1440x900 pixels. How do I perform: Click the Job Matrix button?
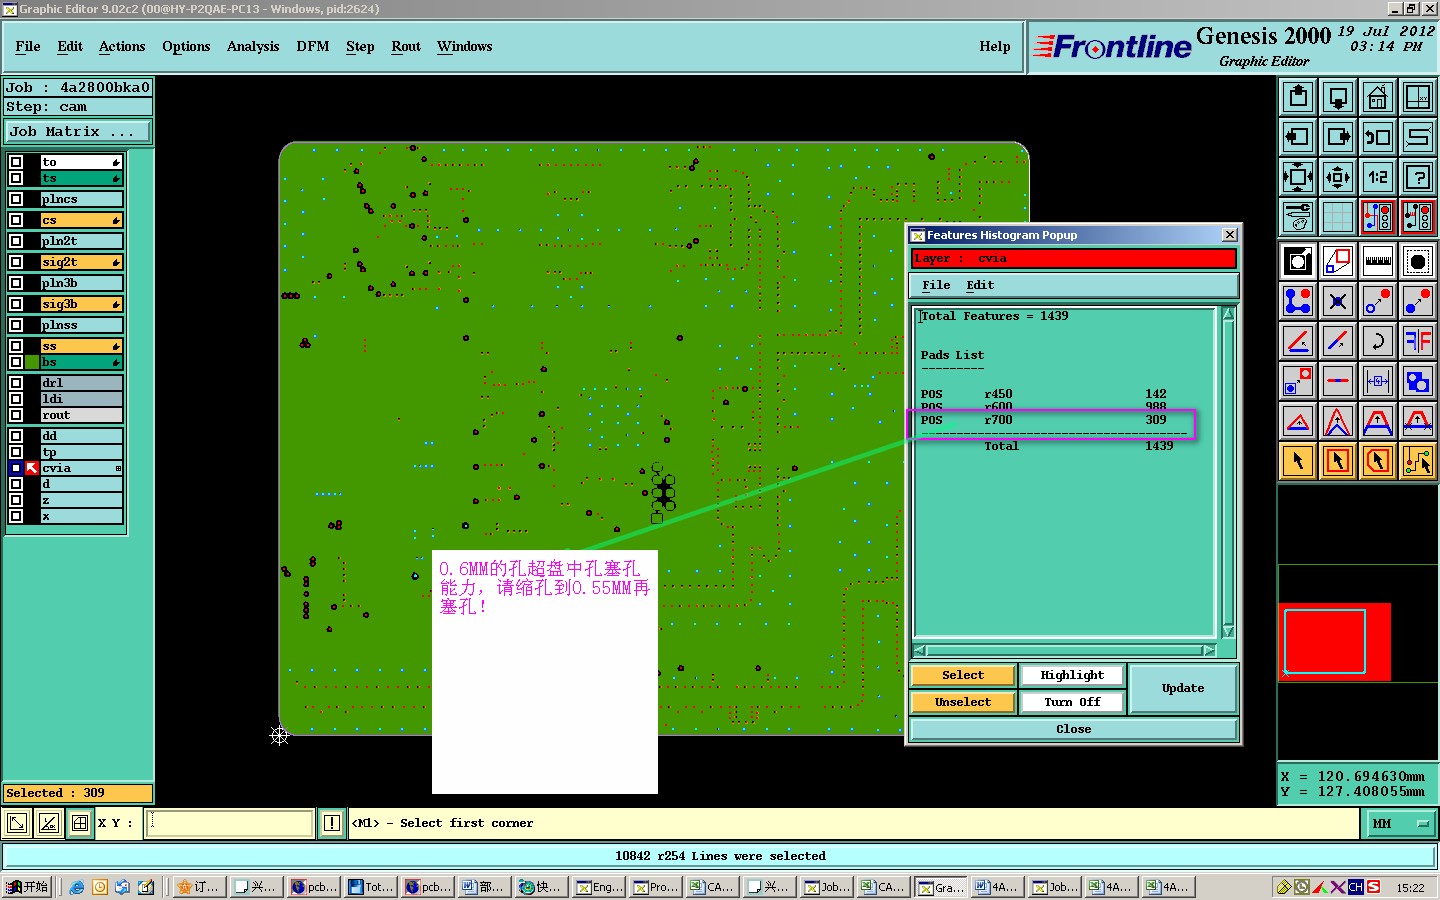78,131
